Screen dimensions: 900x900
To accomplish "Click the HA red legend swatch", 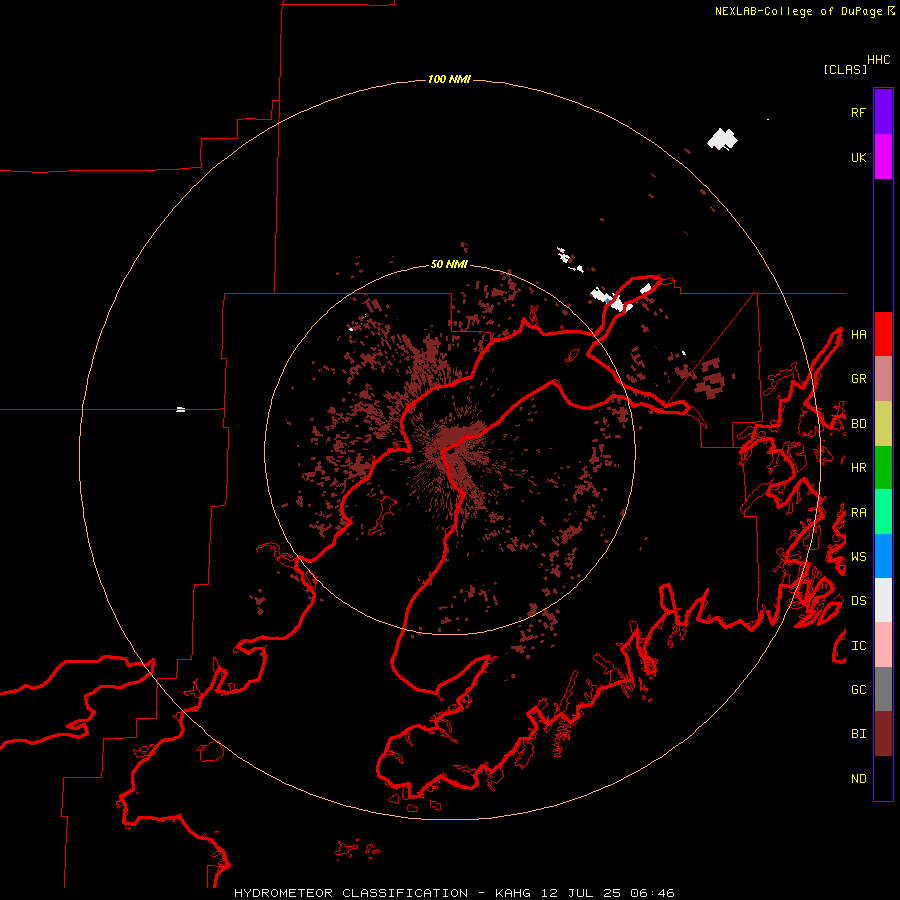I will 883,334.
